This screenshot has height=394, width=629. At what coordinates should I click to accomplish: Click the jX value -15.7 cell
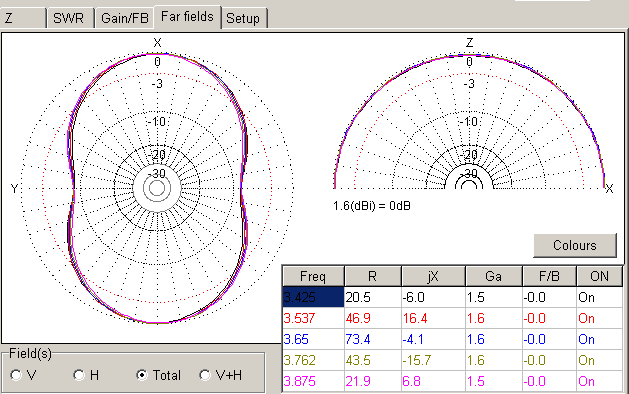pos(433,360)
